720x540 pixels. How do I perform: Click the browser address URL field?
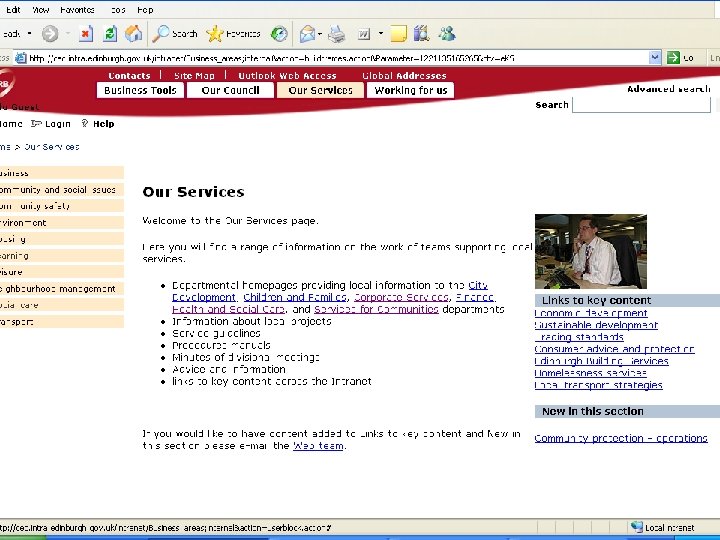[338, 58]
